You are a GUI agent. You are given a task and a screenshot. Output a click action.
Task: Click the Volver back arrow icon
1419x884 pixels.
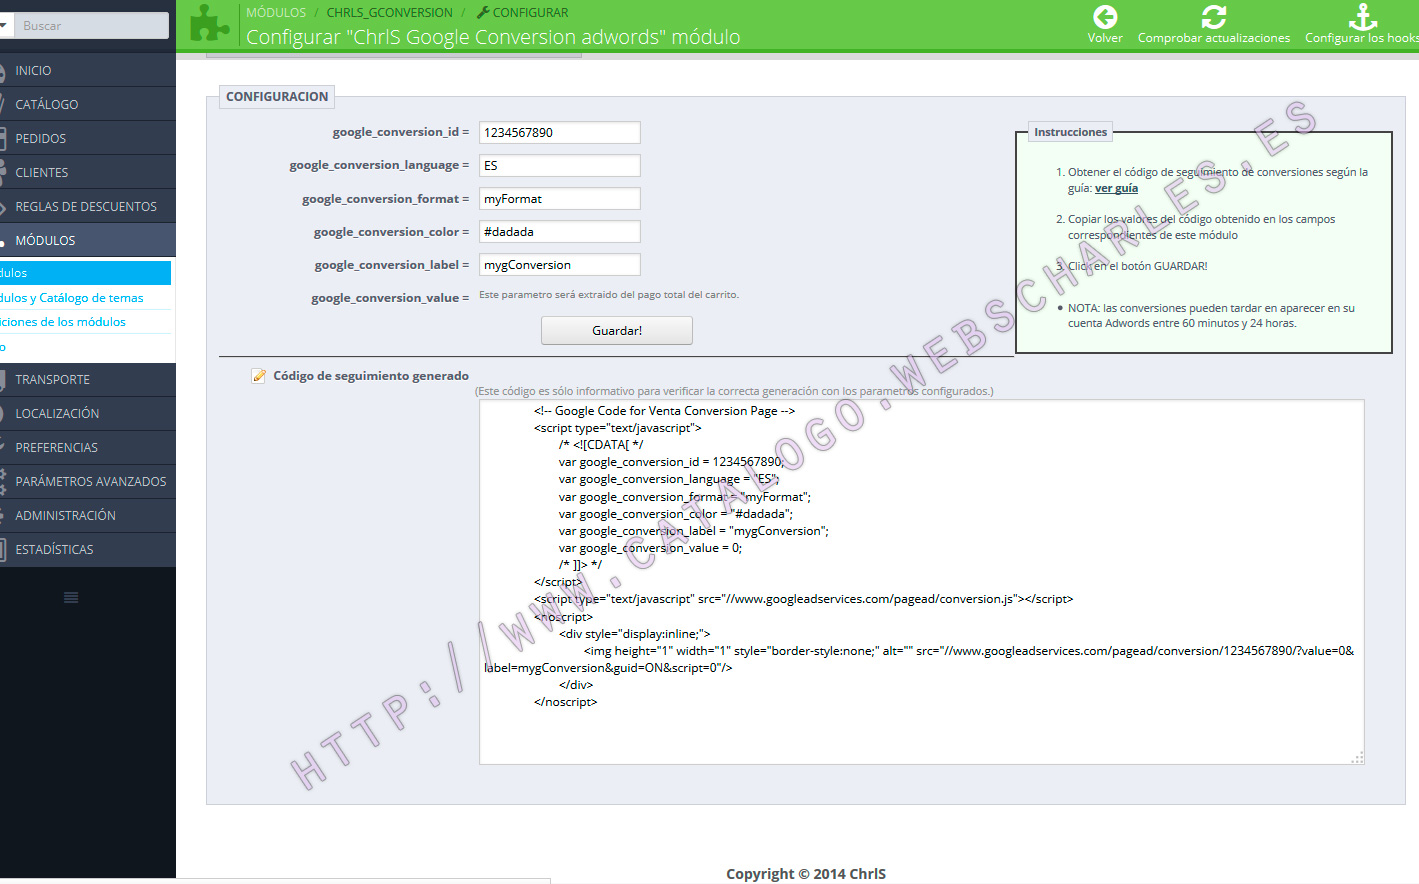pos(1105,17)
